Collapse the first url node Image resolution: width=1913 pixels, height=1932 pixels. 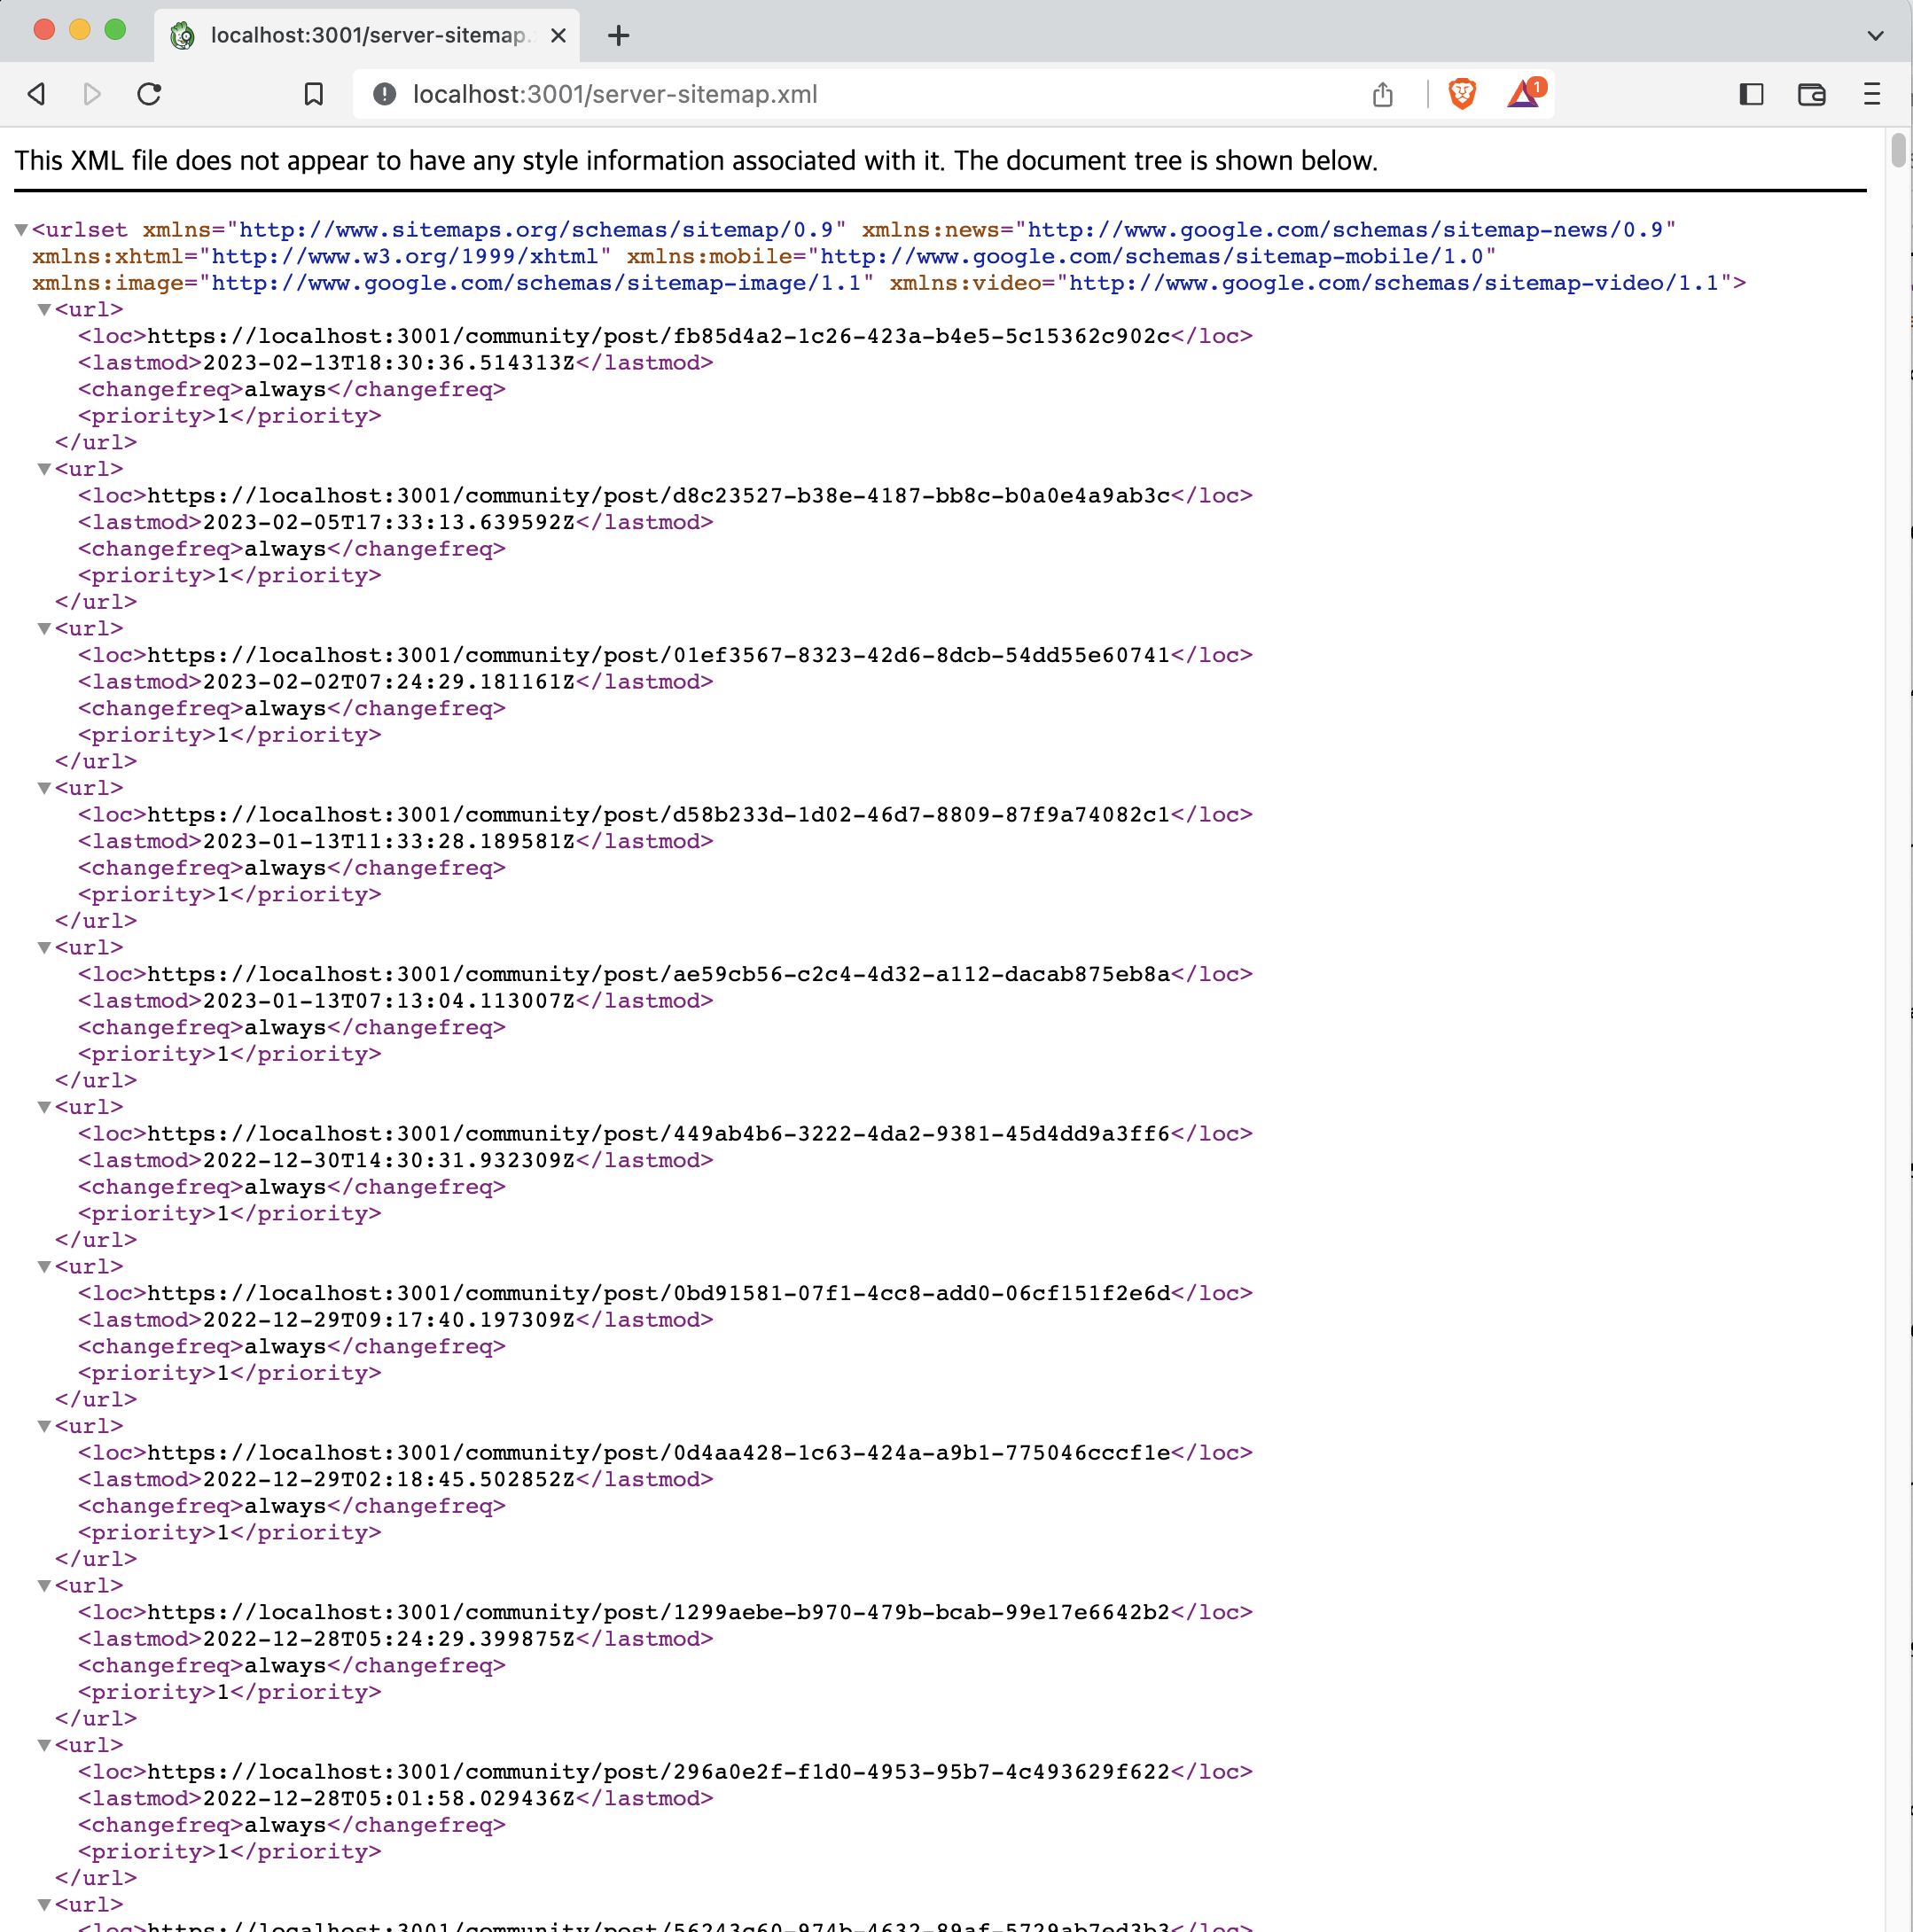[44, 310]
